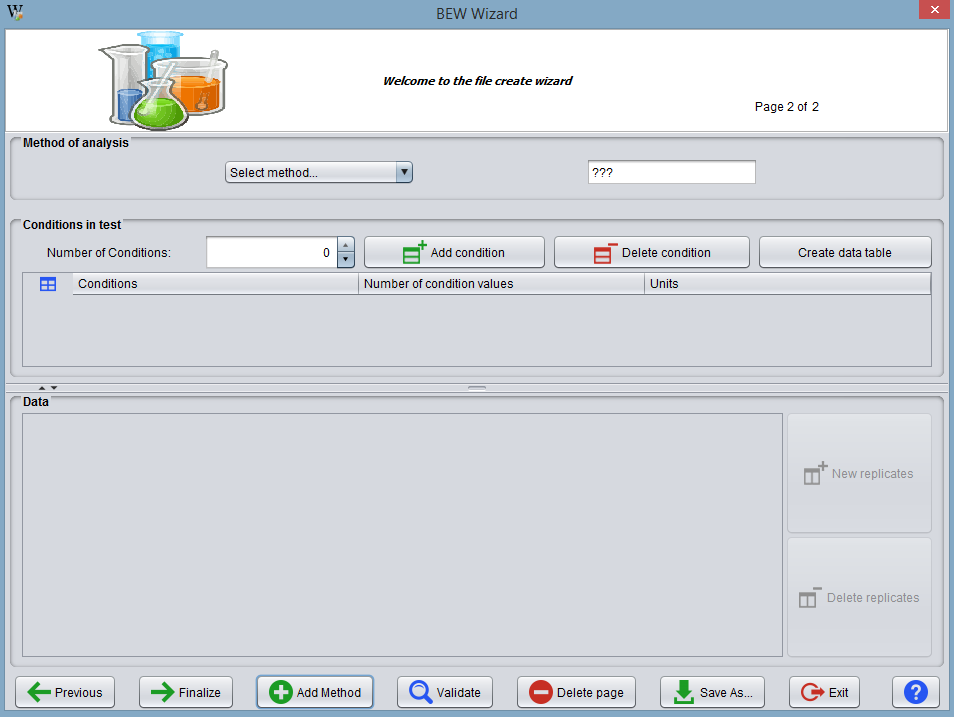
Task: Click the Finalize button
Action: (186, 692)
